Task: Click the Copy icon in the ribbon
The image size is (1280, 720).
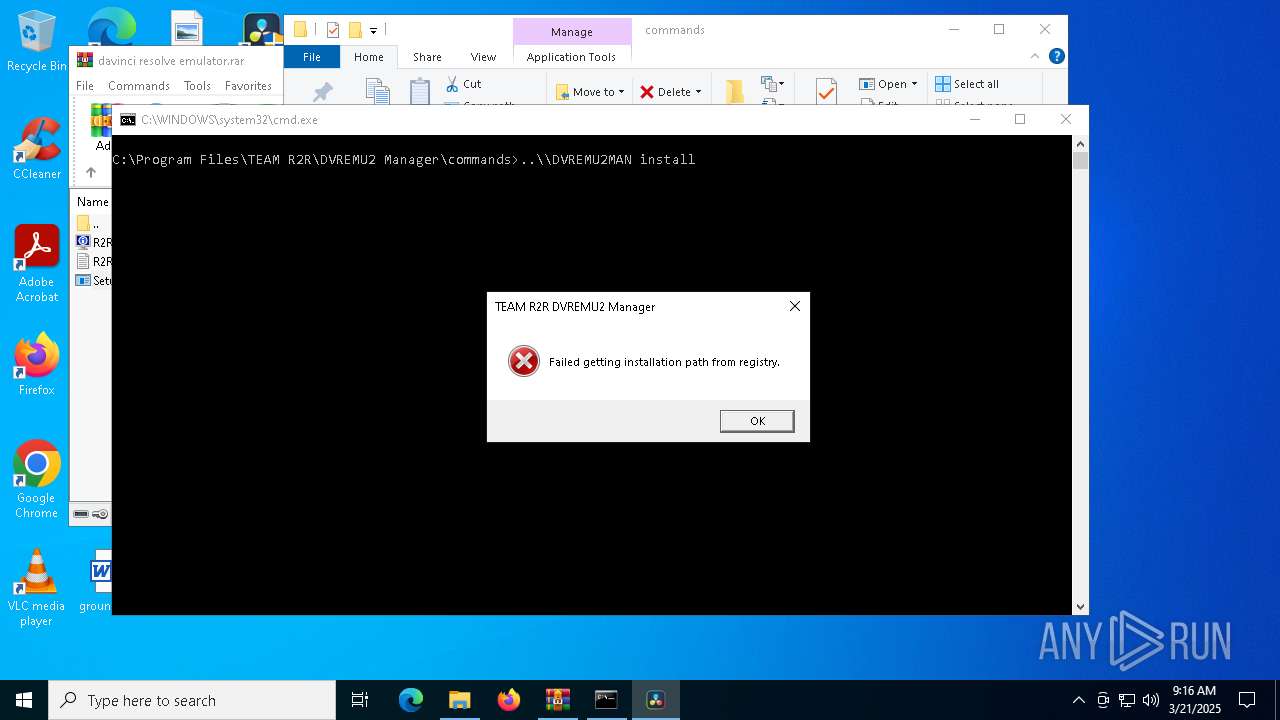Action: click(x=377, y=92)
